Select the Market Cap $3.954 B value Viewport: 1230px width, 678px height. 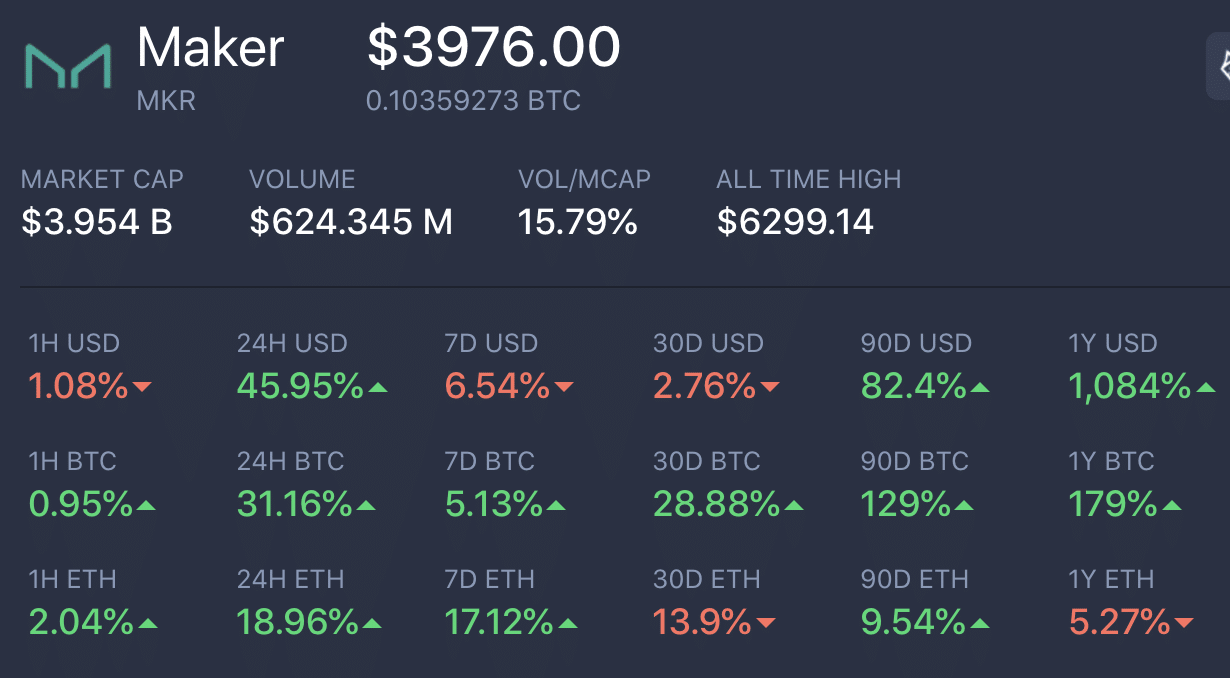97,222
